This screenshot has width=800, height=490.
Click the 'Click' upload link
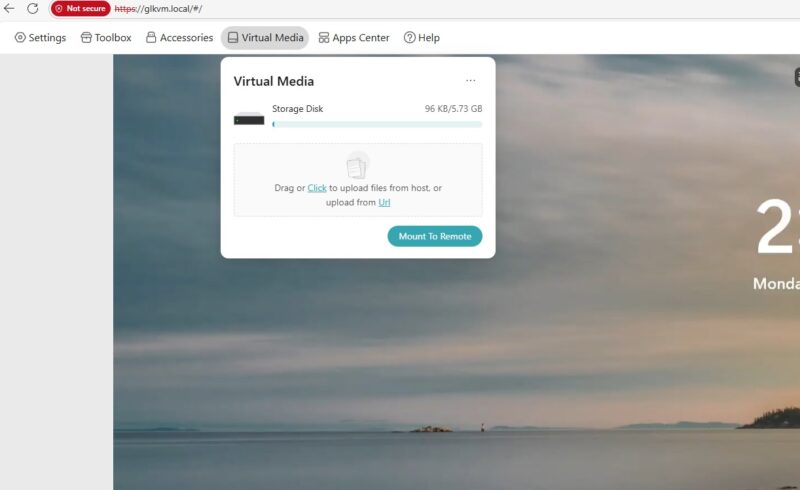tap(317, 188)
